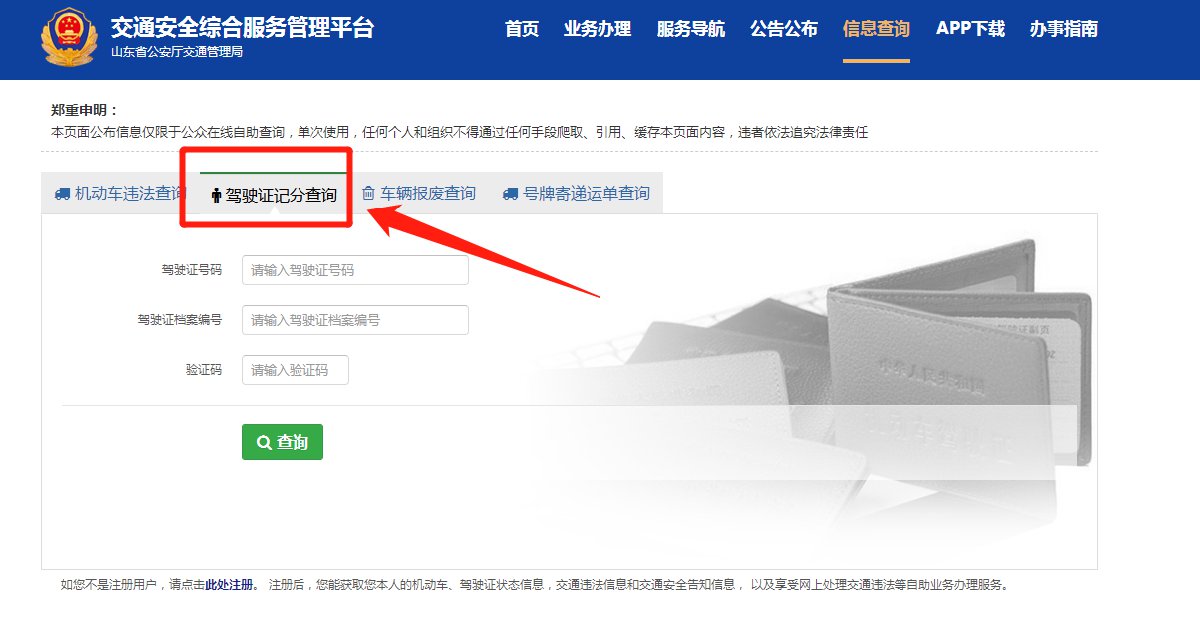Screen dimensions: 1200x625
Task: Click the police emblem logo
Action: pyautogui.click(x=71, y=38)
